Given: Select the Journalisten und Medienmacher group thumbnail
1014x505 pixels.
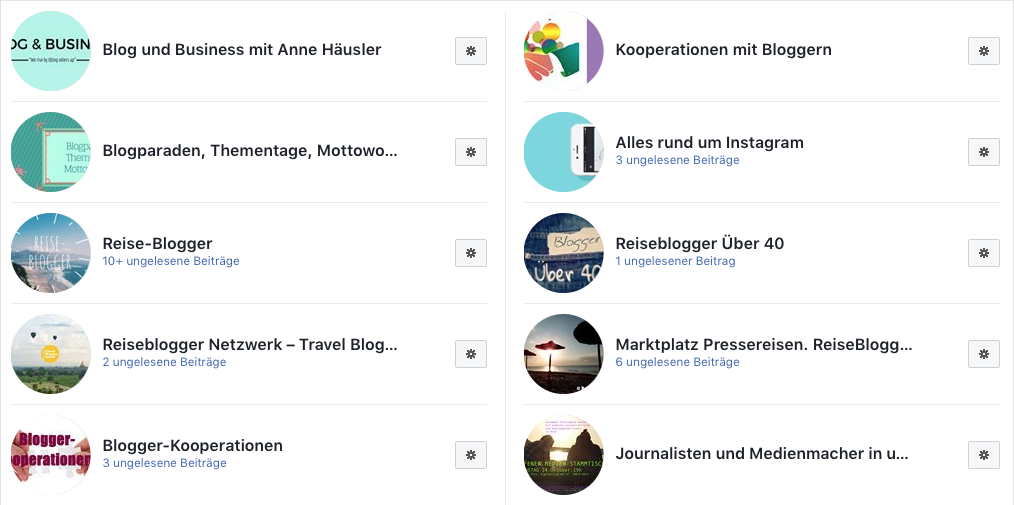Looking at the screenshot, I should [564, 455].
